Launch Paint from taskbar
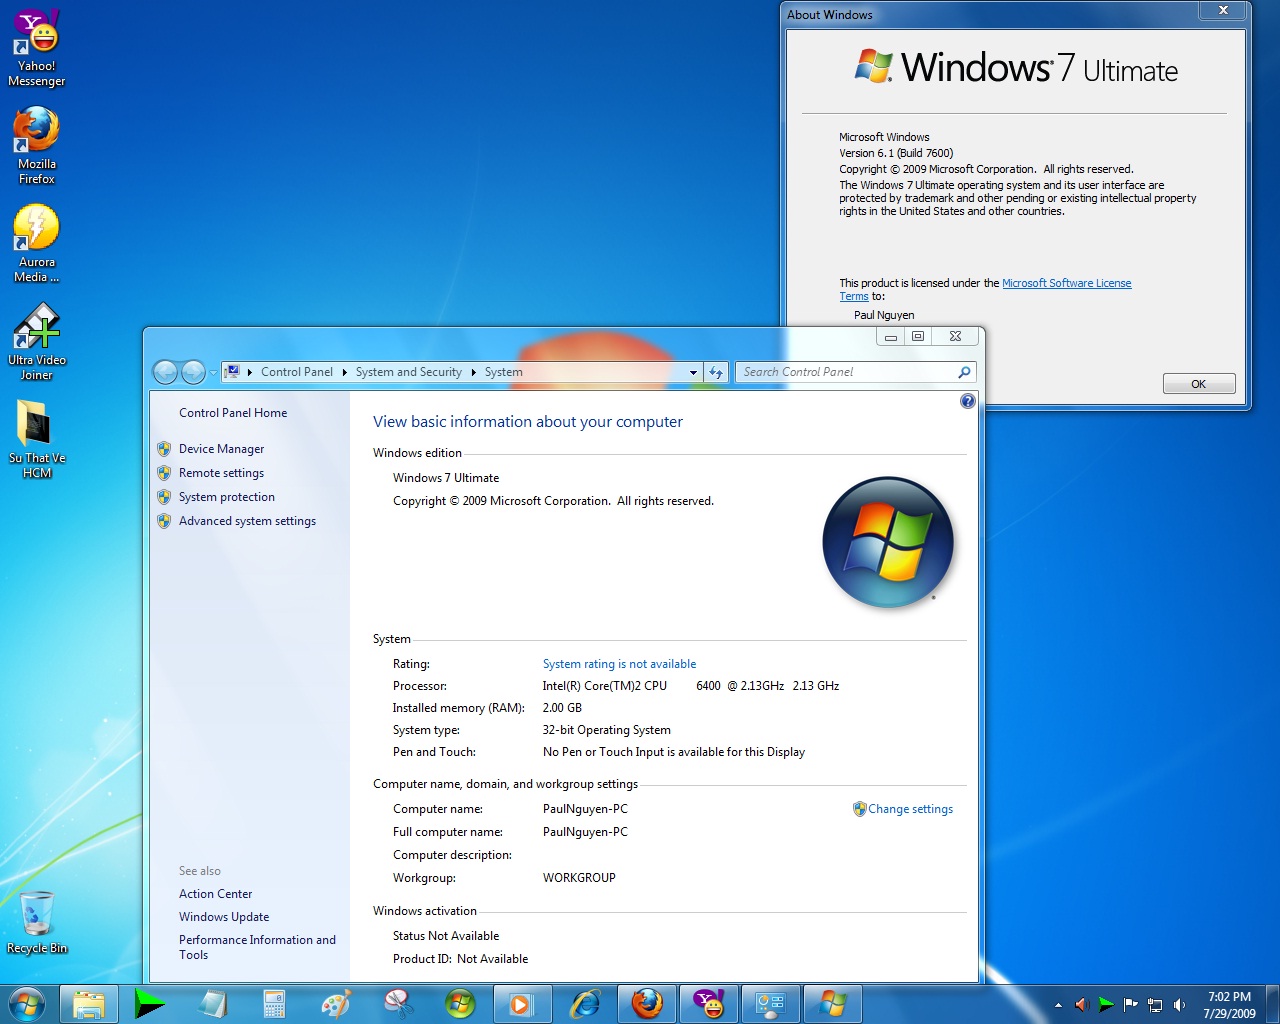 pos(337,1004)
